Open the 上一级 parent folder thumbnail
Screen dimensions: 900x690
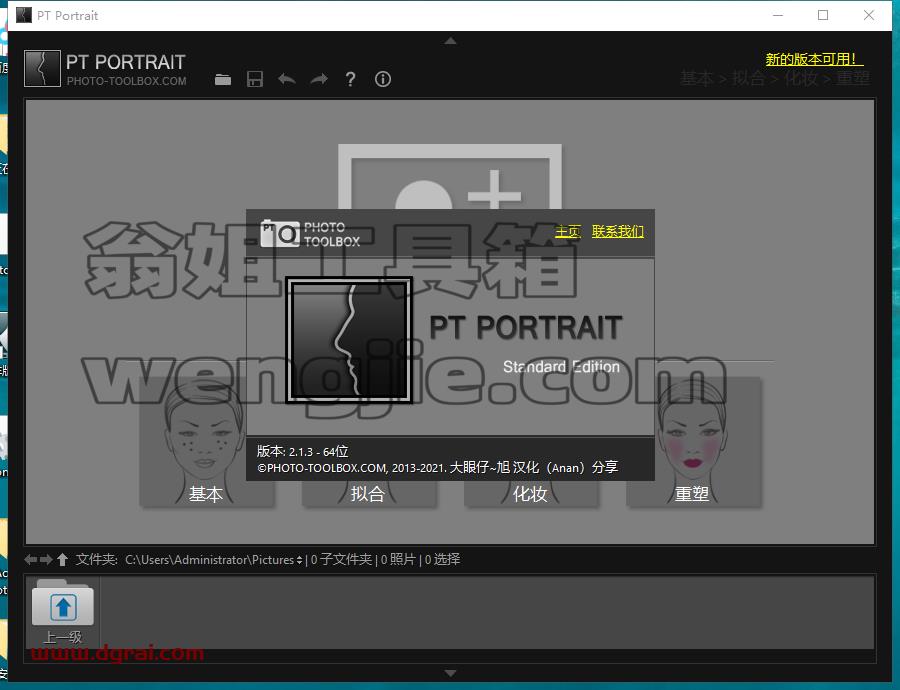[x=63, y=612]
